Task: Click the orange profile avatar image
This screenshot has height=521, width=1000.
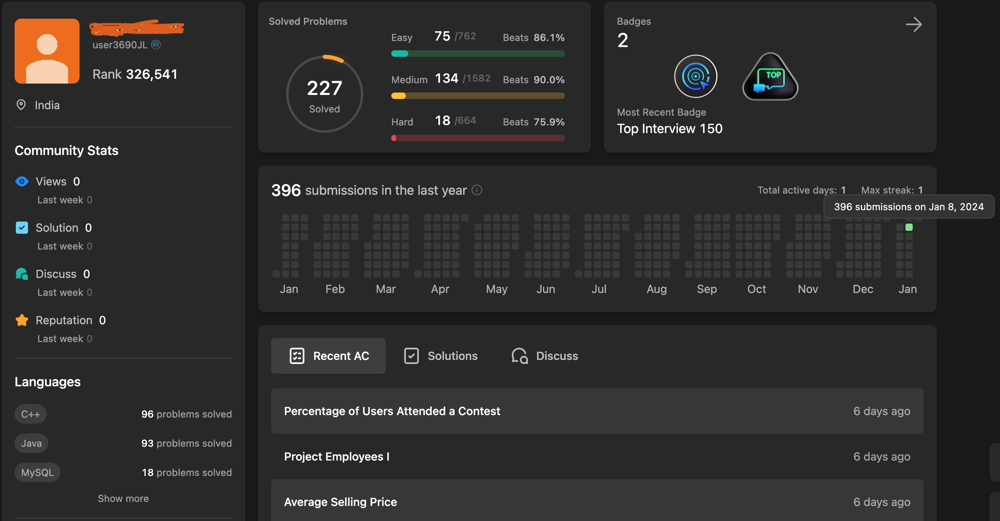Action: [x=47, y=51]
